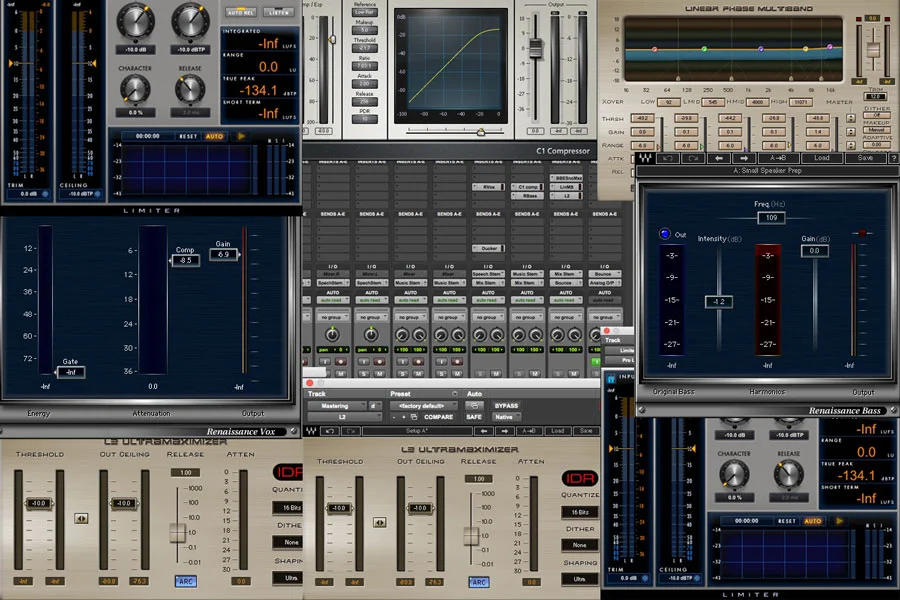
Task: Click the Waves logo in the L3 plugin toolbar
Action: (x=311, y=431)
